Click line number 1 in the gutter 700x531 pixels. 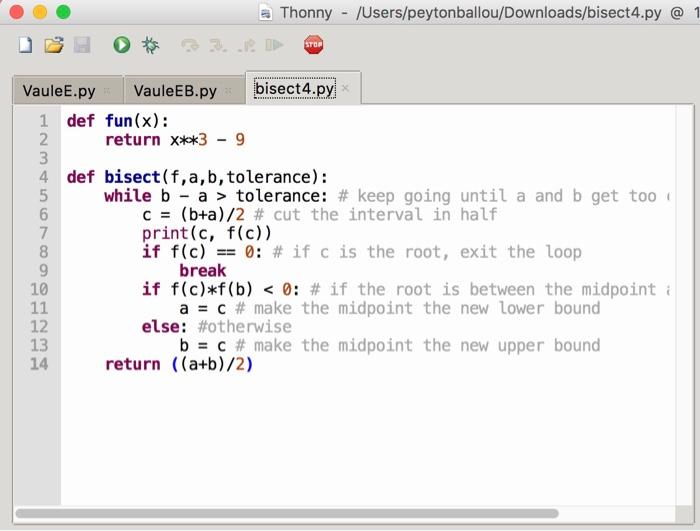(43, 121)
